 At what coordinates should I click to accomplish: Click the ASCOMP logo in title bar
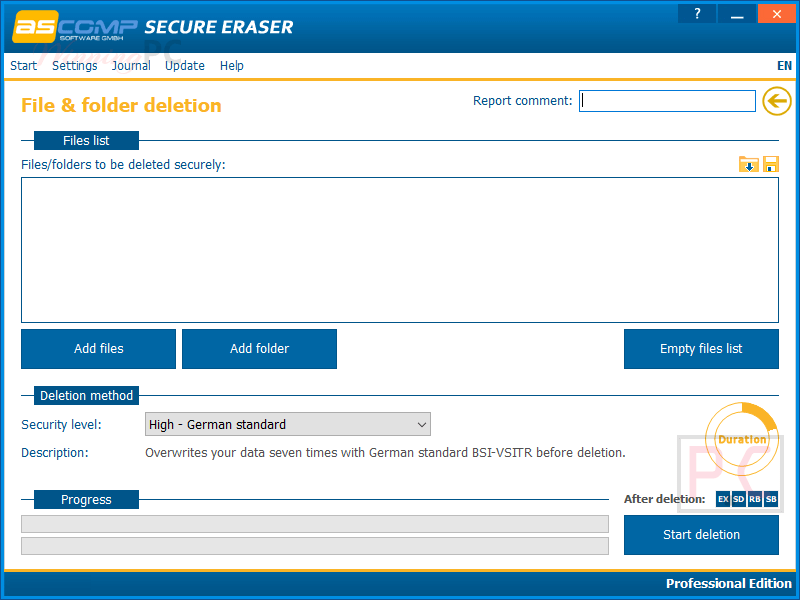[73, 26]
